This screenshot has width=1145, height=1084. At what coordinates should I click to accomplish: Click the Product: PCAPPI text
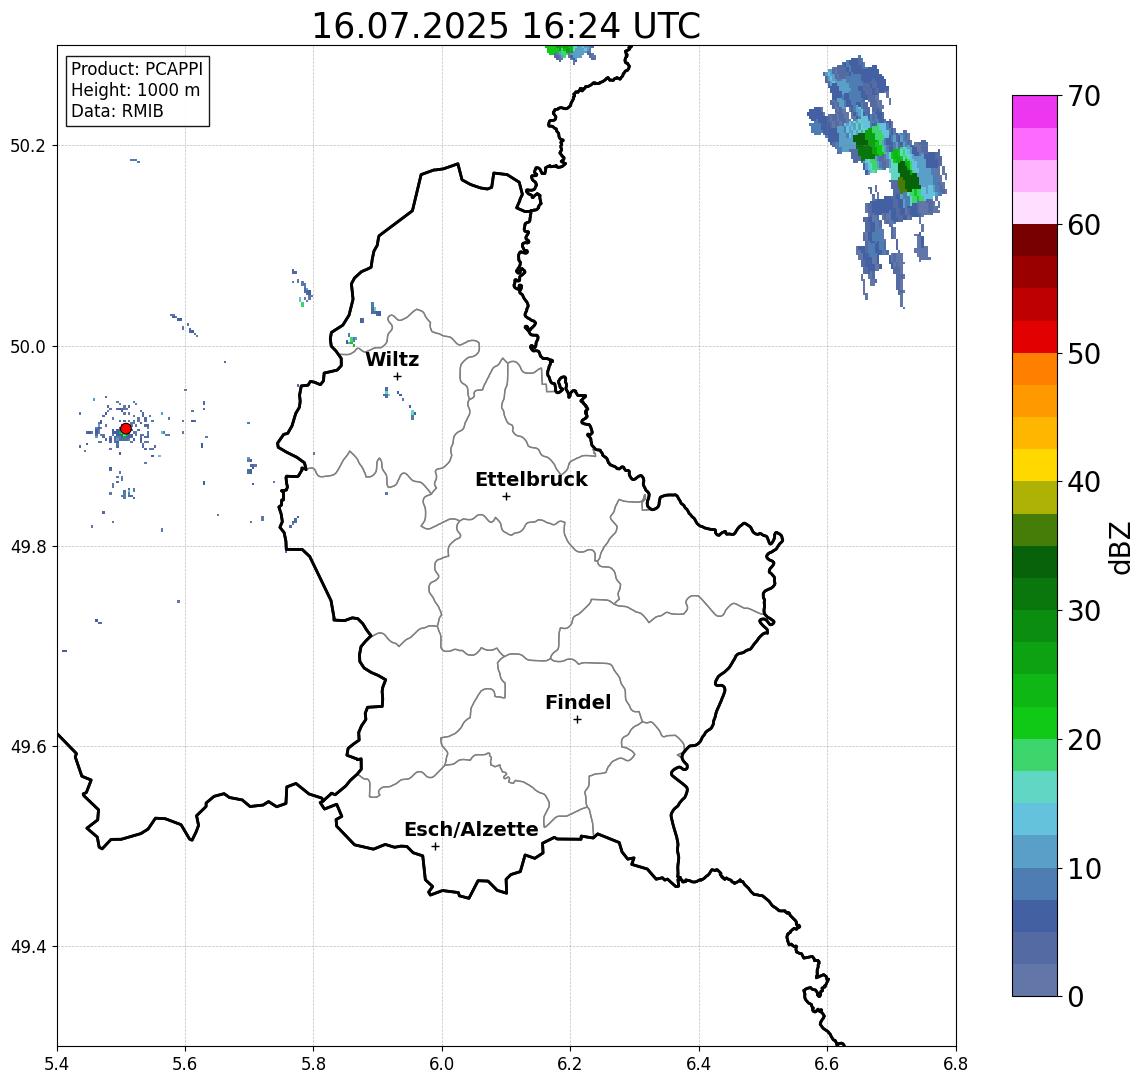(x=137, y=69)
